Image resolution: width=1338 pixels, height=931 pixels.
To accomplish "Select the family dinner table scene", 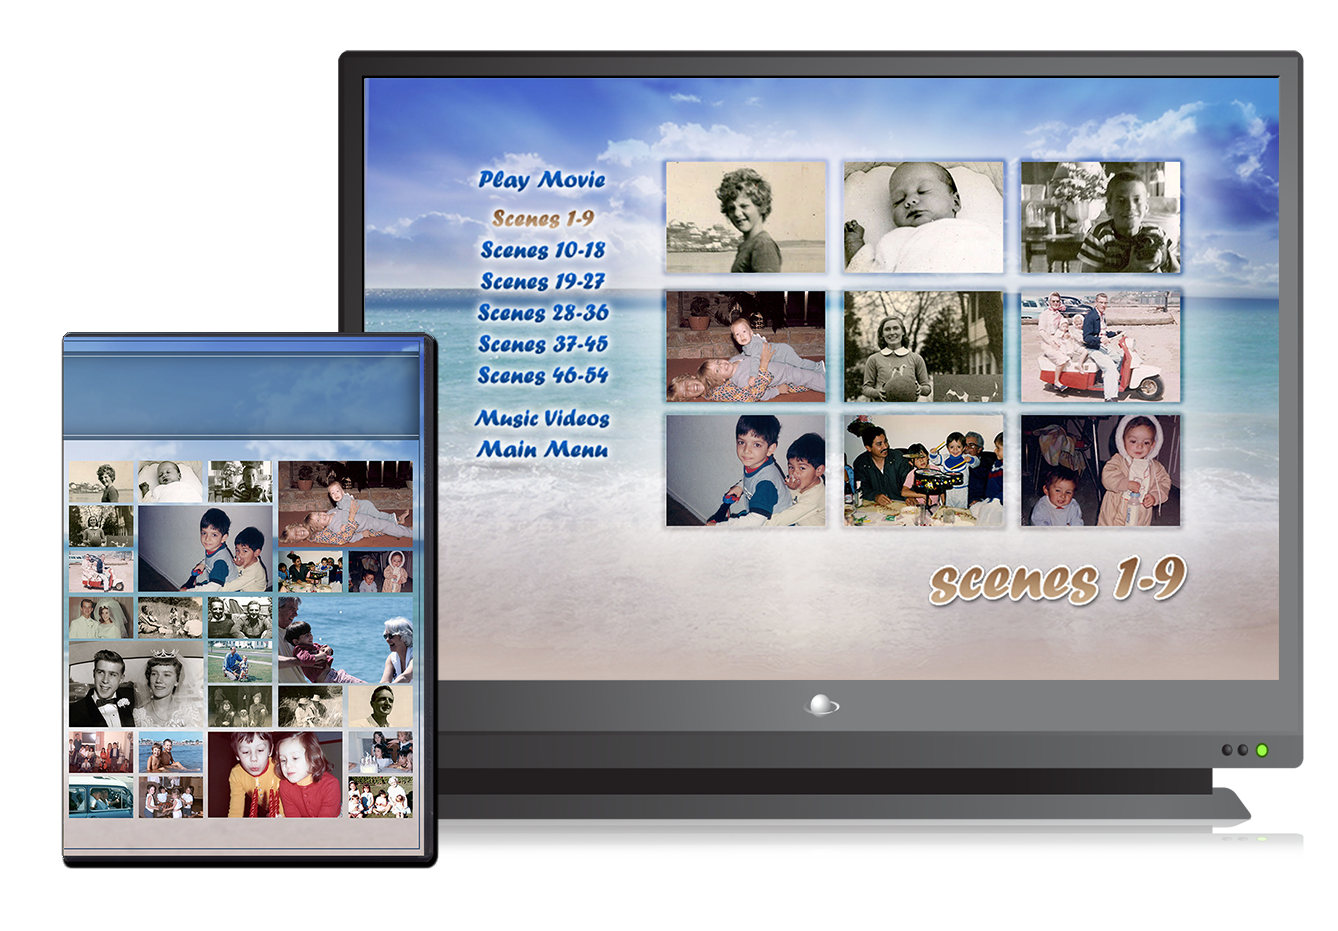I will [923, 471].
